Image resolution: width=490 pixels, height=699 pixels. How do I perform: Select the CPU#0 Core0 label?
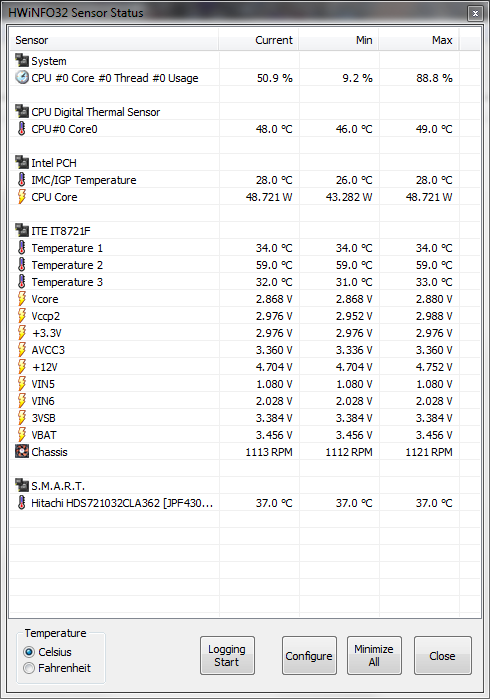click(x=64, y=129)
